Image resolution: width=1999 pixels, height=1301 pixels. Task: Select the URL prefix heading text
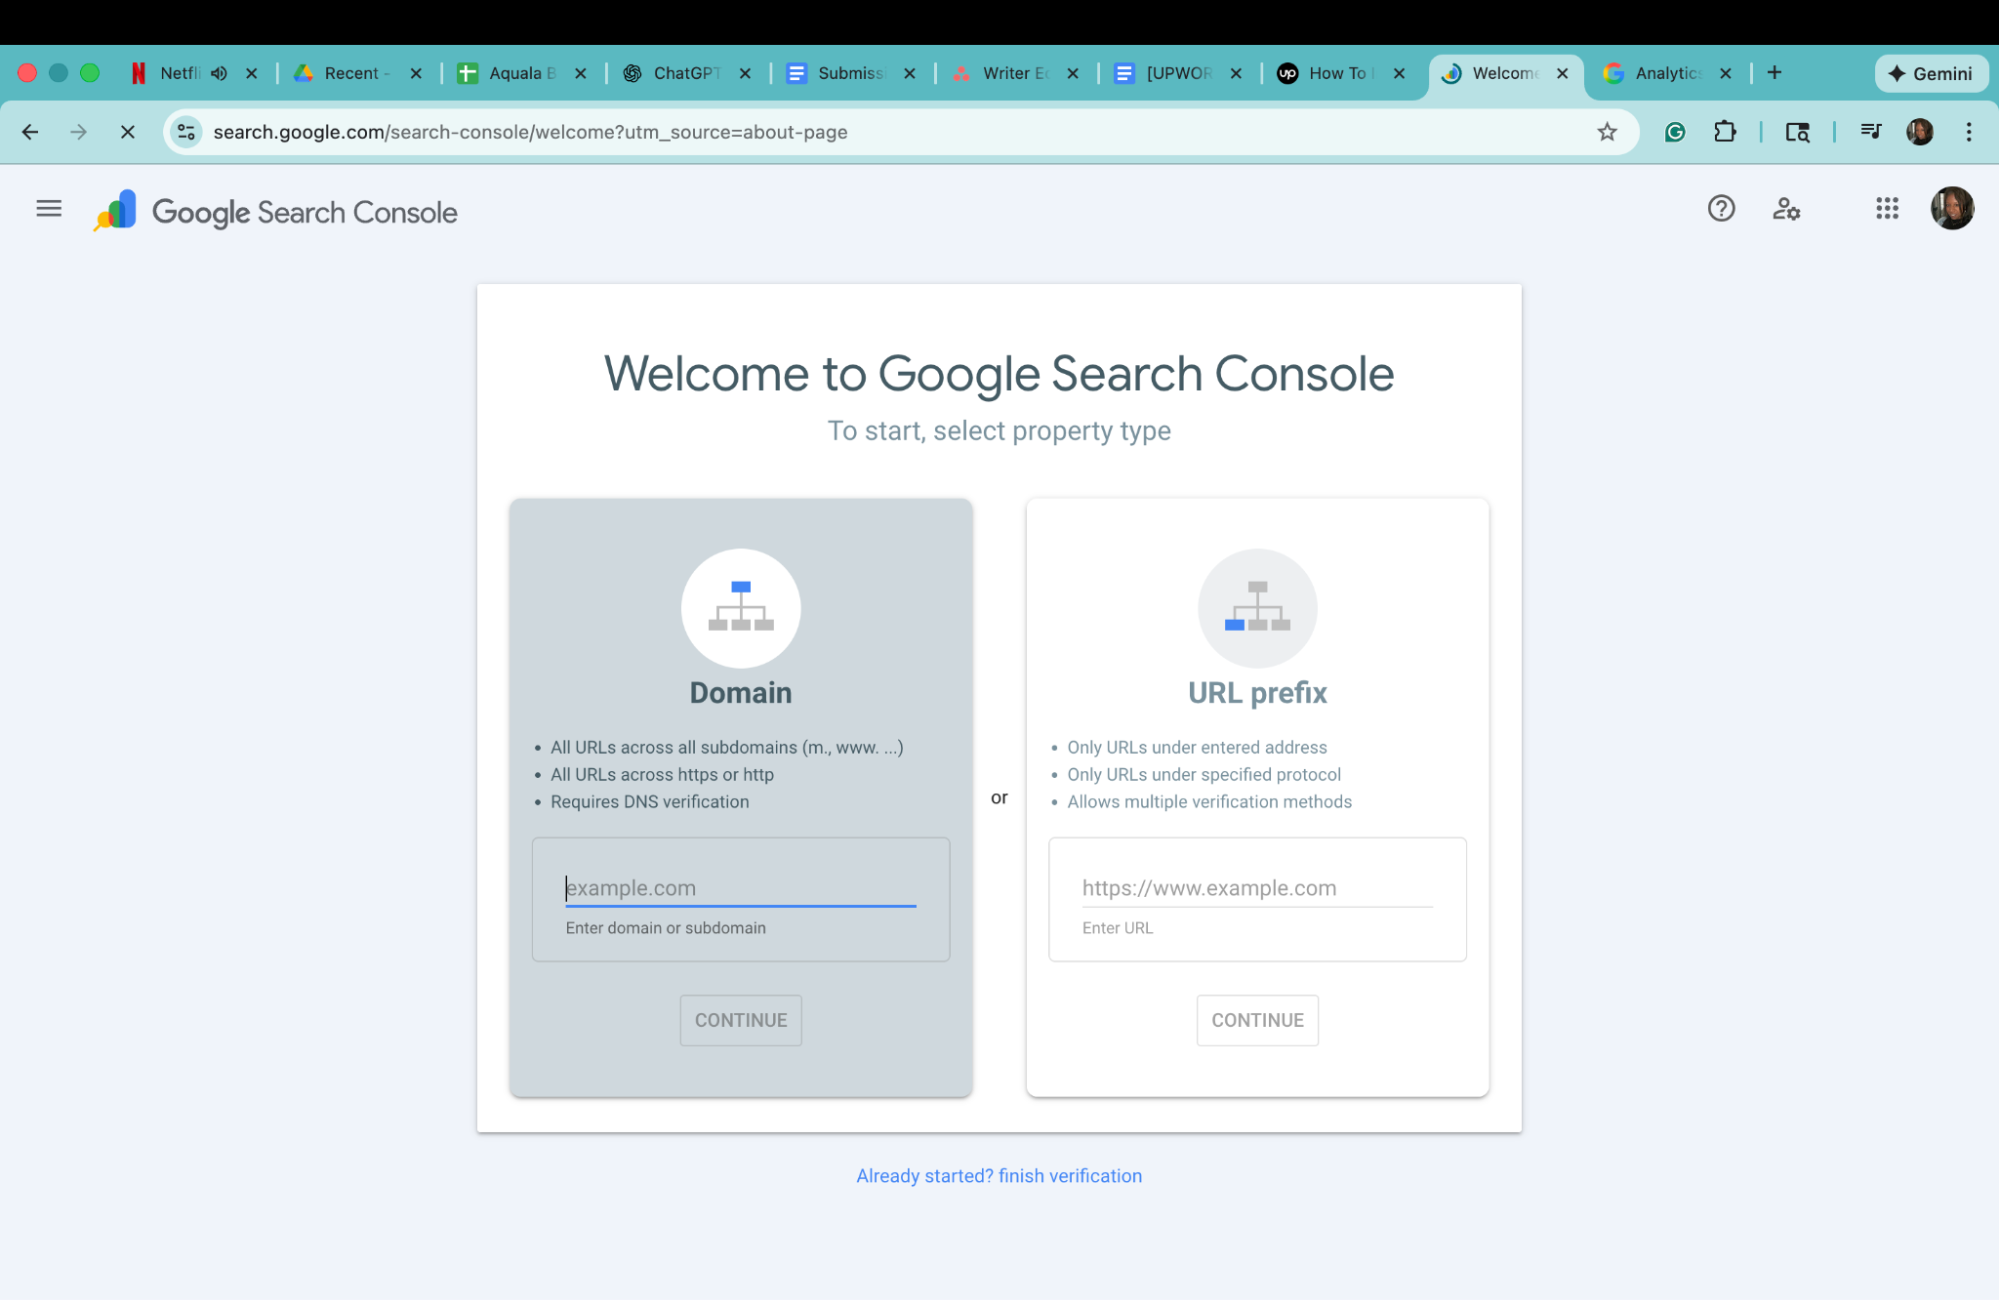tap(1257, 693)
